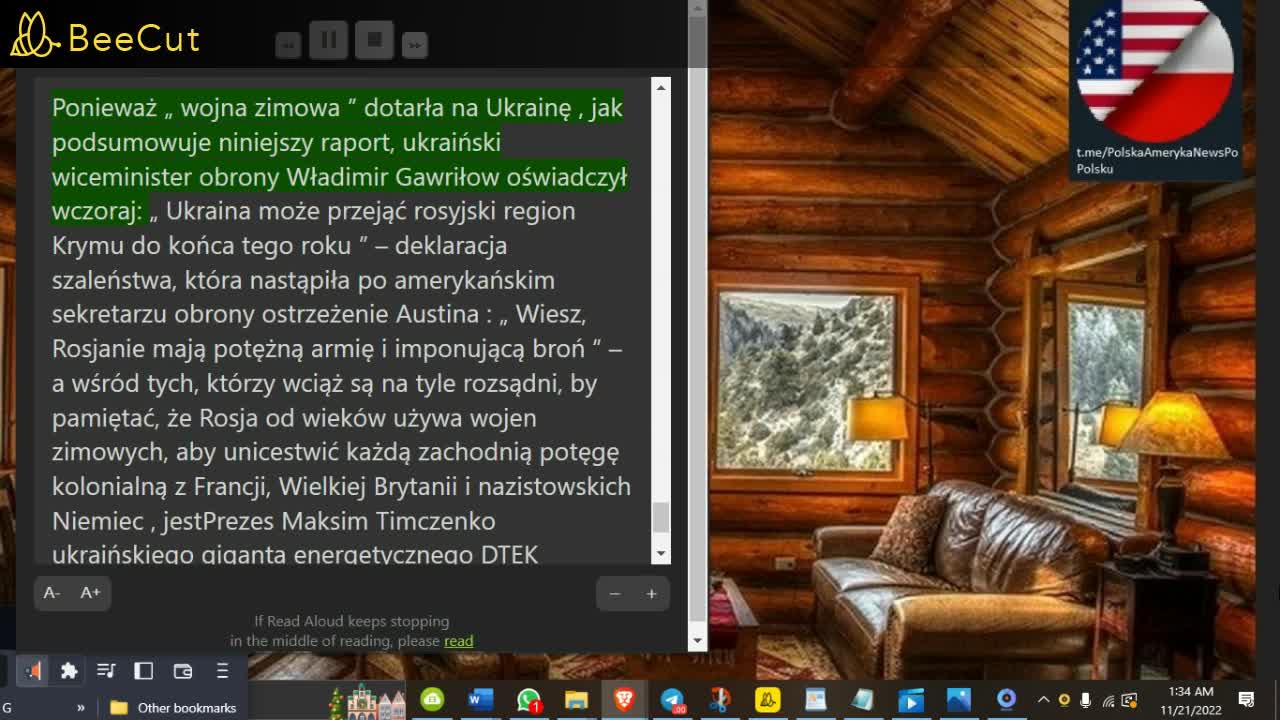1280x720 pixels.
Task: Click the minus button to narrow the window
Action: click(615, 594)
